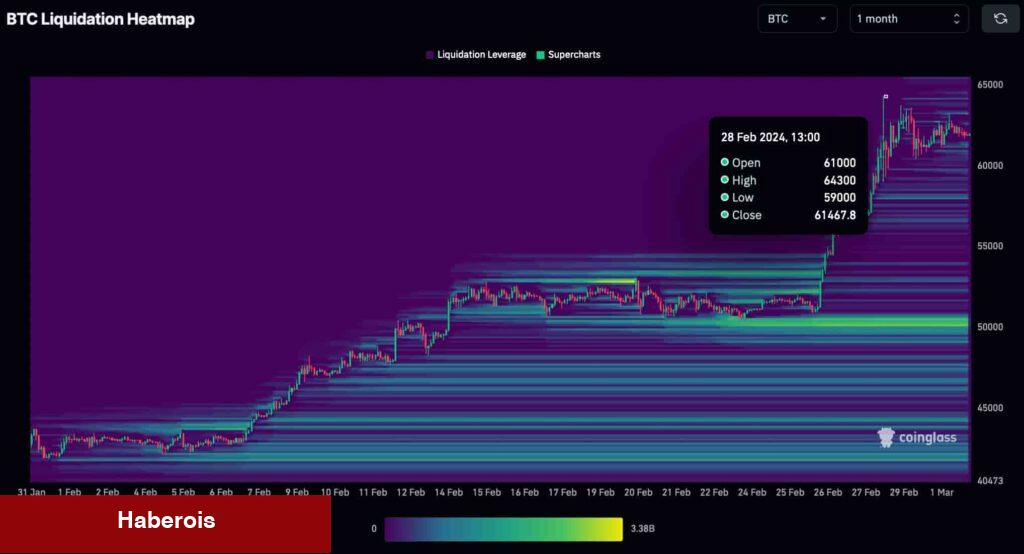
Task: Click the red Haberois banner
Action: (165, 521)
